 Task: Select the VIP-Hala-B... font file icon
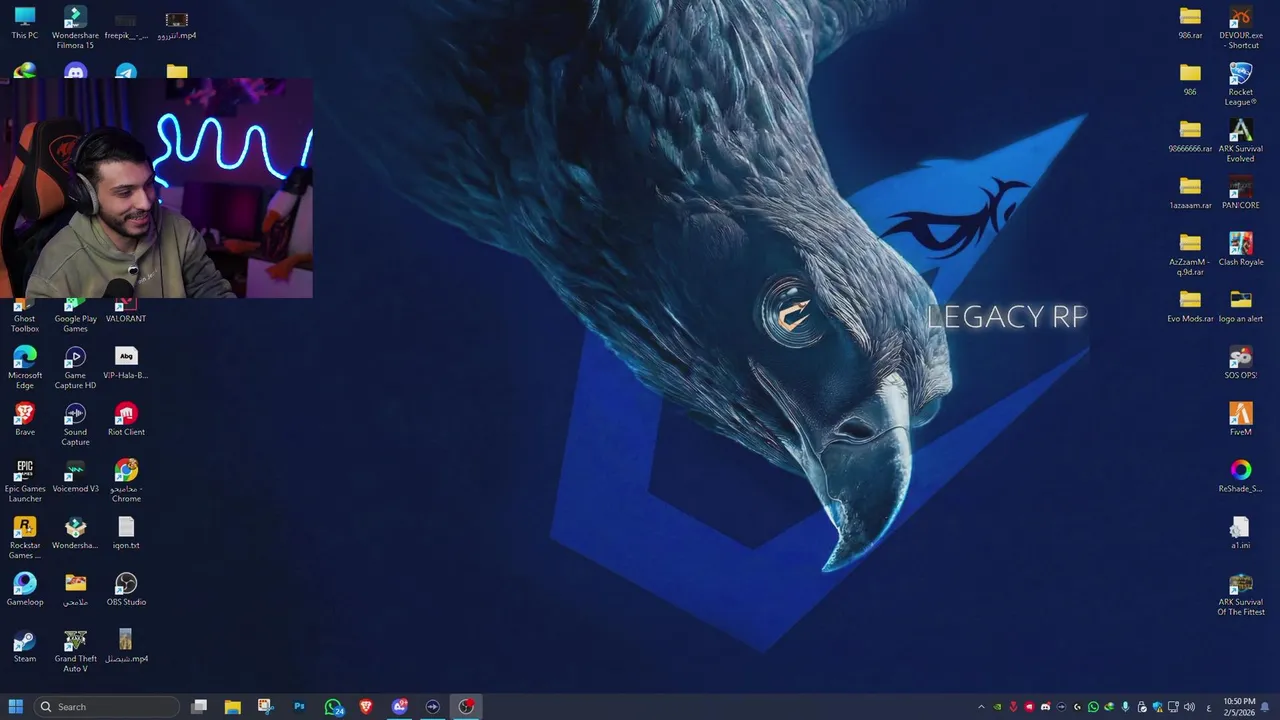126,363
